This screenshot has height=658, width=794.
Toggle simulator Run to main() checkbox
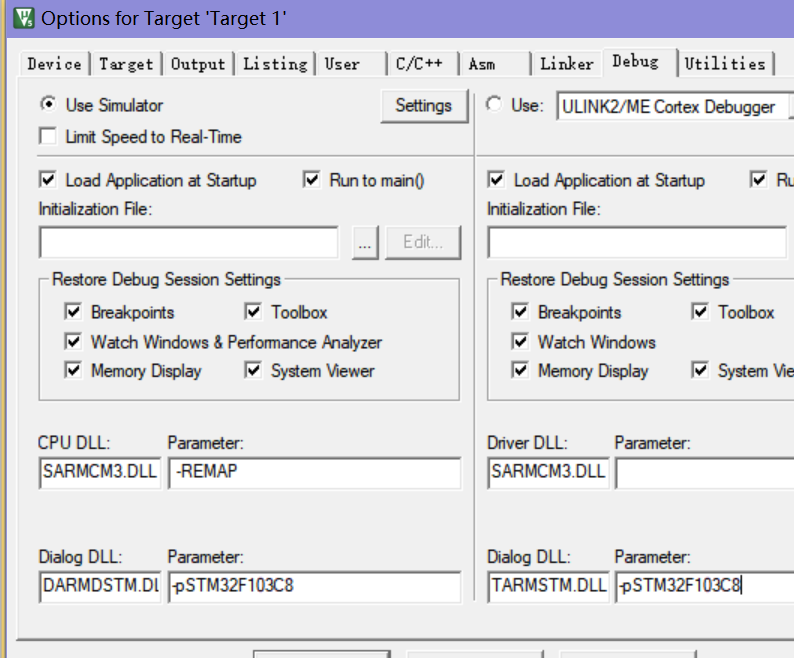point(311,180)
